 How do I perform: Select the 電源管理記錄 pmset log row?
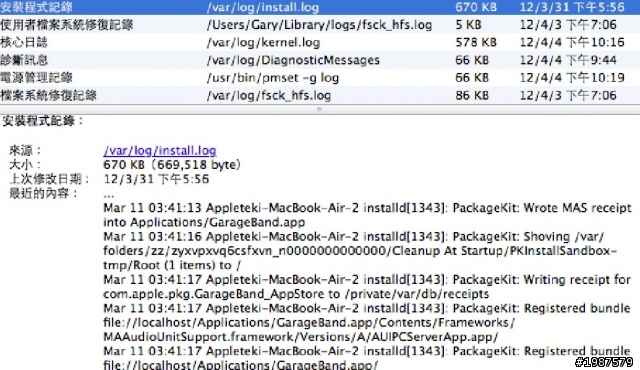320,78
